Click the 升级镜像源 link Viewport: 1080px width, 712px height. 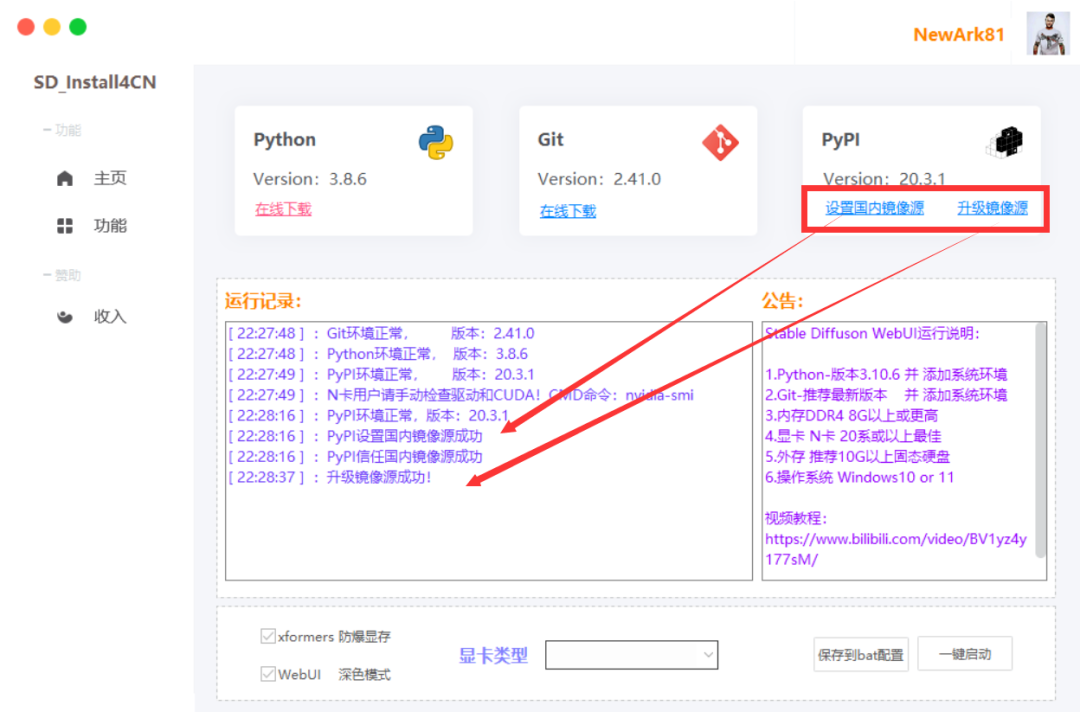click(x=993, y=208)
